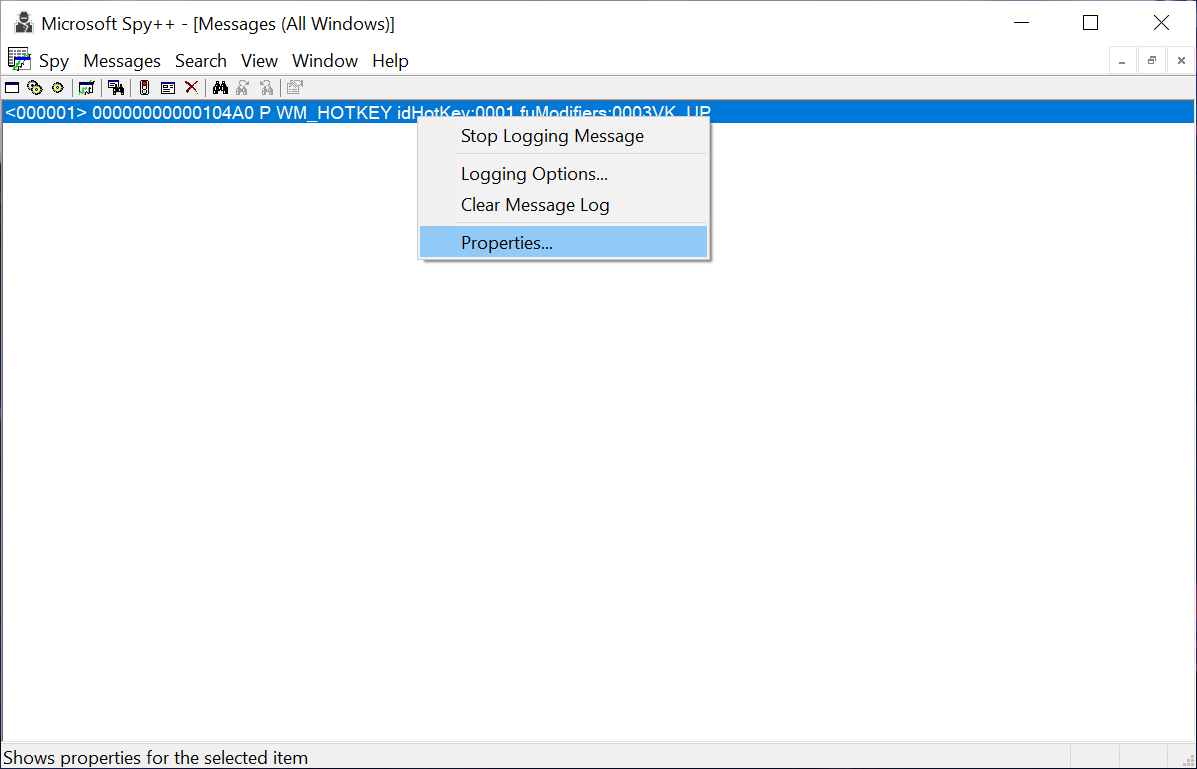Clear the log with the red X icon
The image size is (1197, 769).
(192, 88)
